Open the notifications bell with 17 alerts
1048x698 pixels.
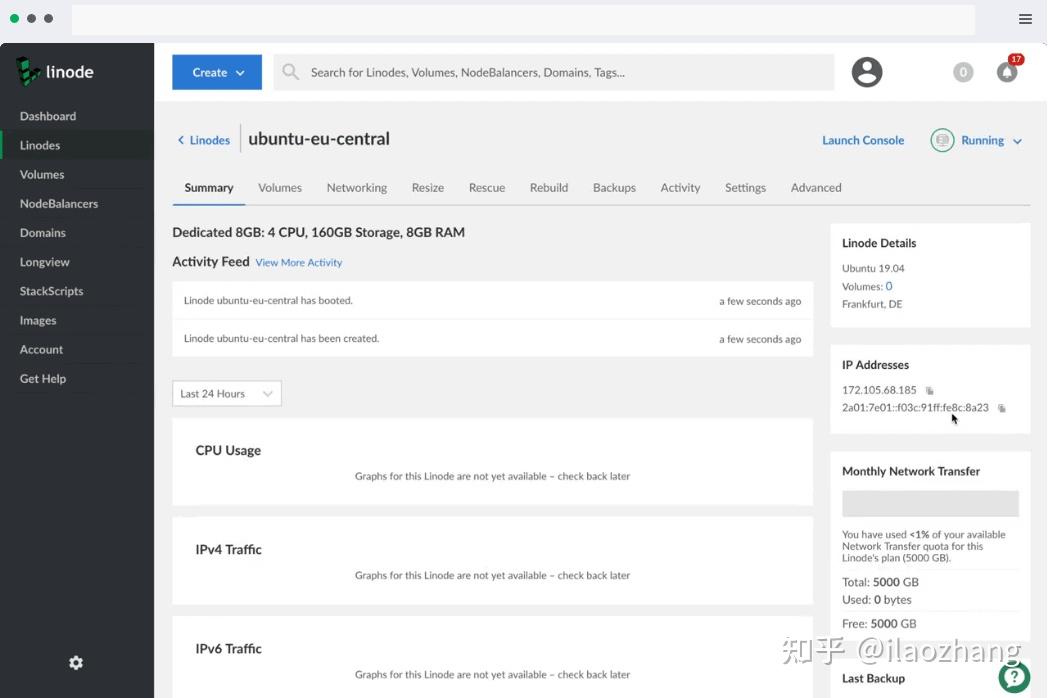coord(1007,72)
